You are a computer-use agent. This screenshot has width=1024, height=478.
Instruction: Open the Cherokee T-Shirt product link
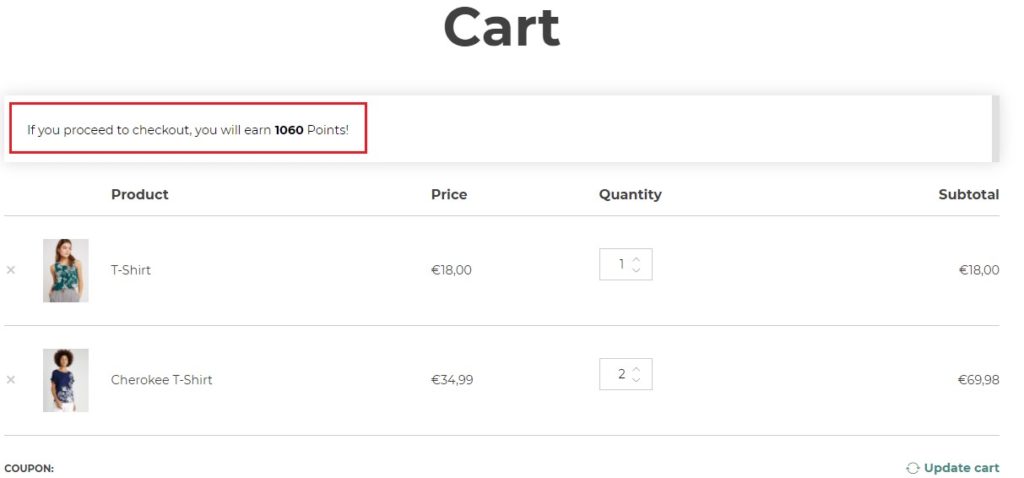161,379
